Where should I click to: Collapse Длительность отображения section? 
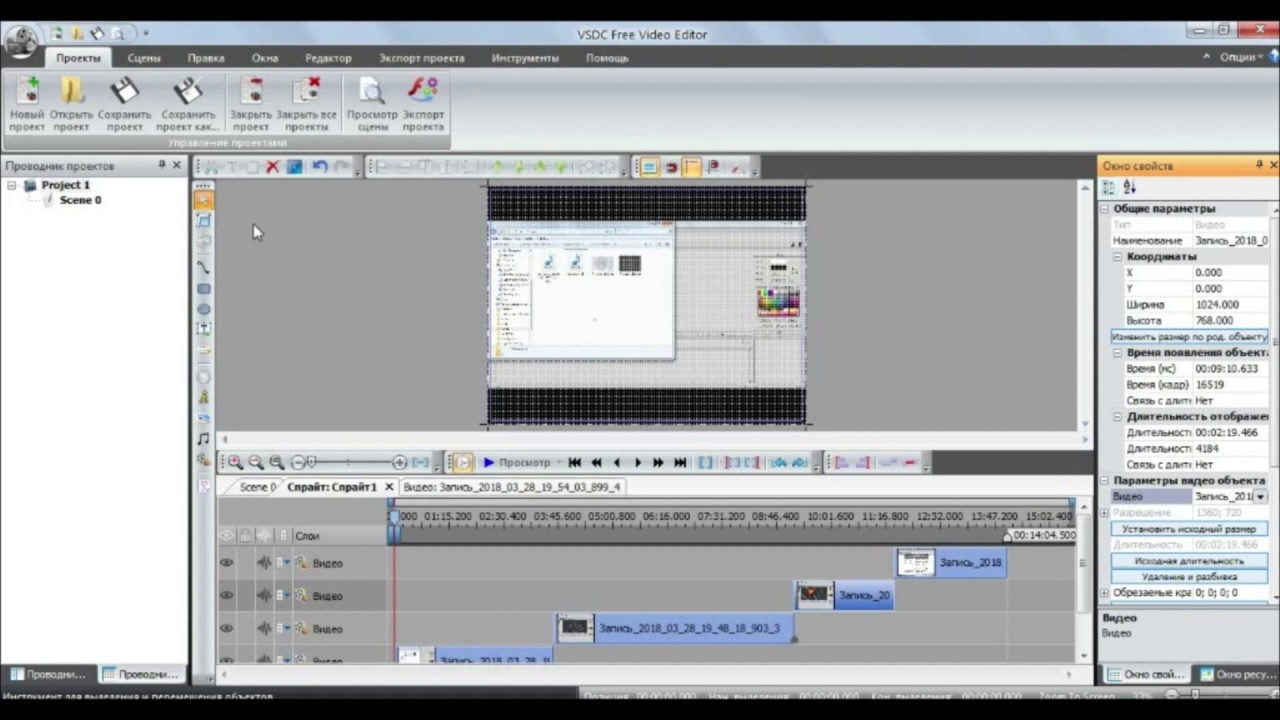(1118, 417)
